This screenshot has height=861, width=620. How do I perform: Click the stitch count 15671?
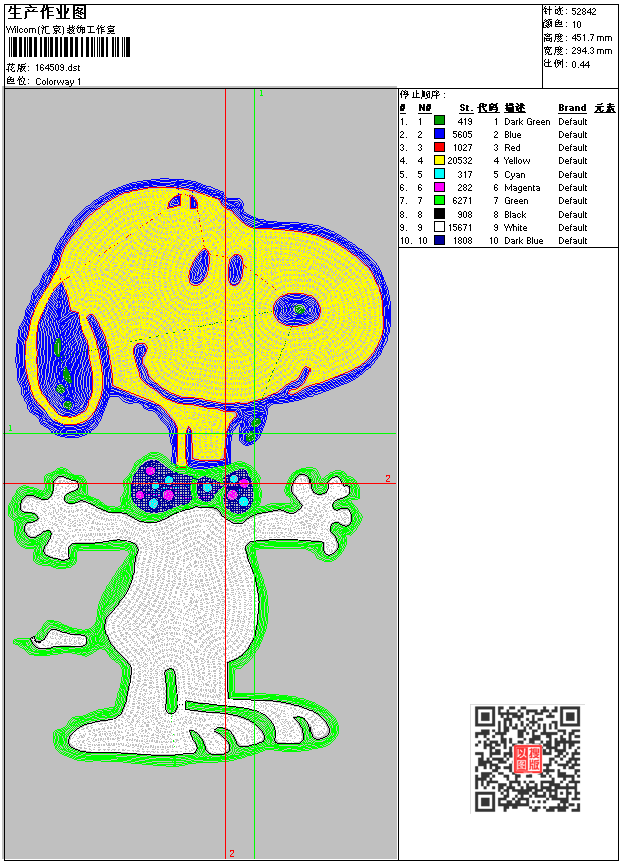tap(460, 228)
